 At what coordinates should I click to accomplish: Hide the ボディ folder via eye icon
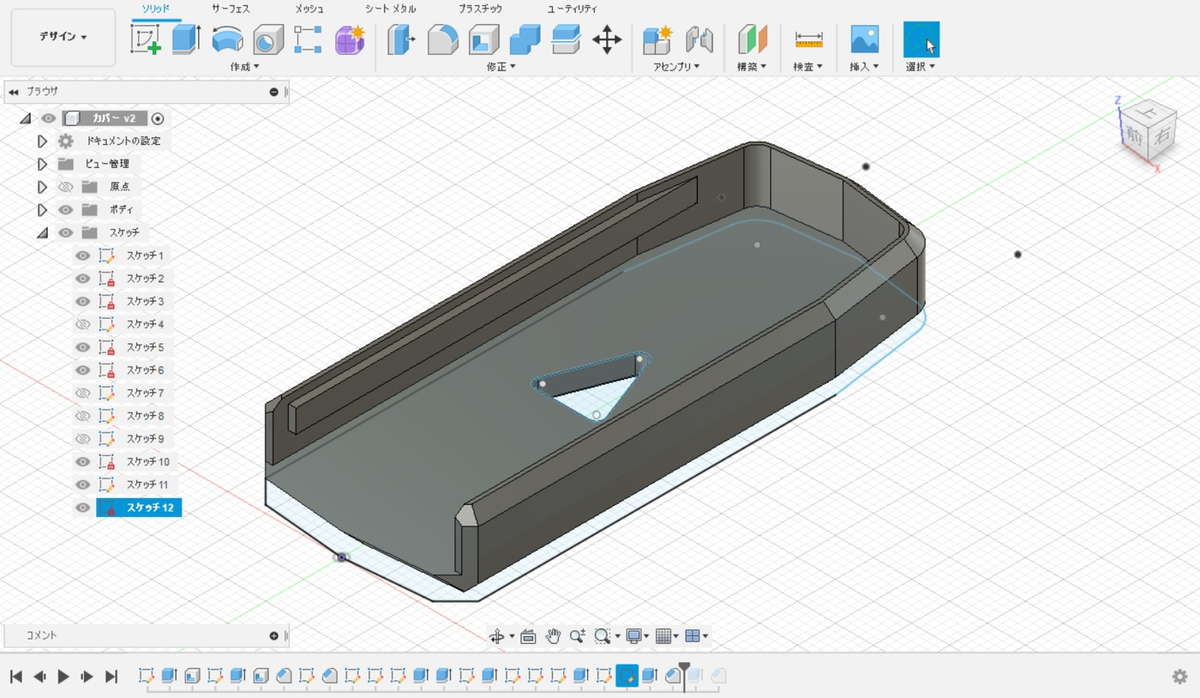66,210
